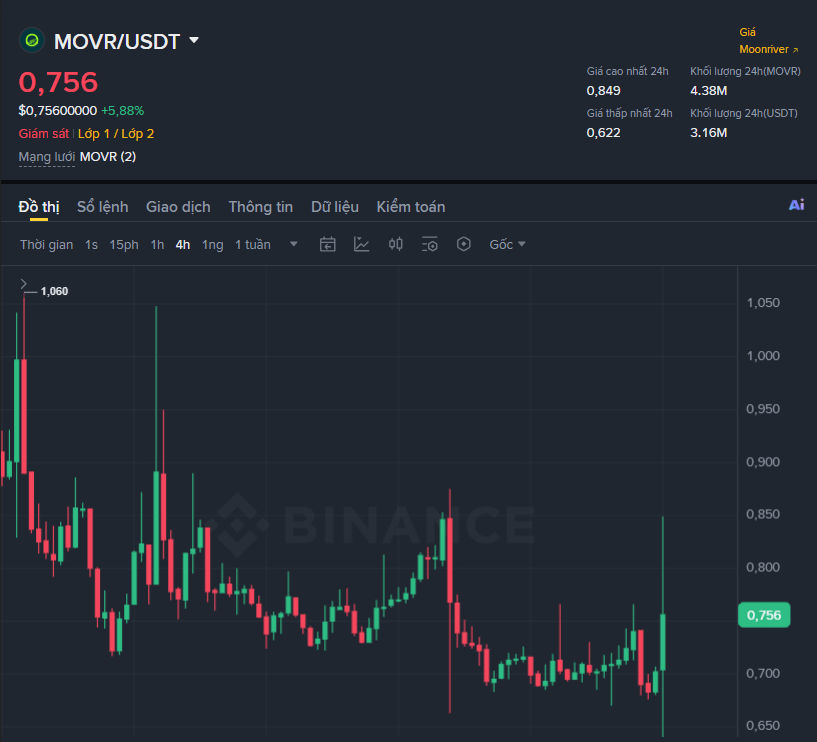The image size is (817, 742).
Task: Select the 15ph time interval
Action: click(124, 245)
